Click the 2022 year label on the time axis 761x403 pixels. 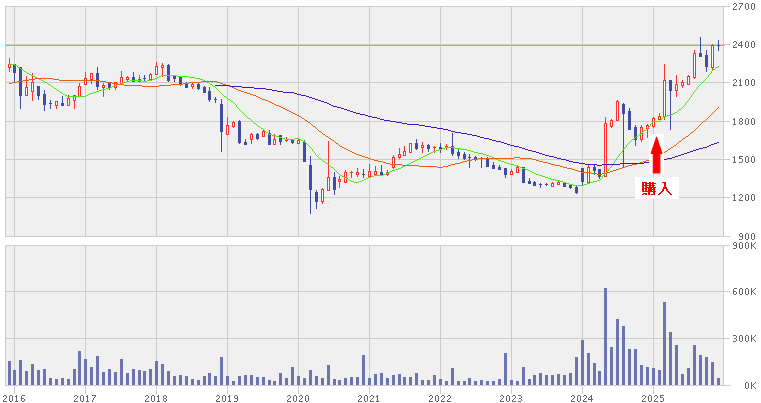[440, 397]
